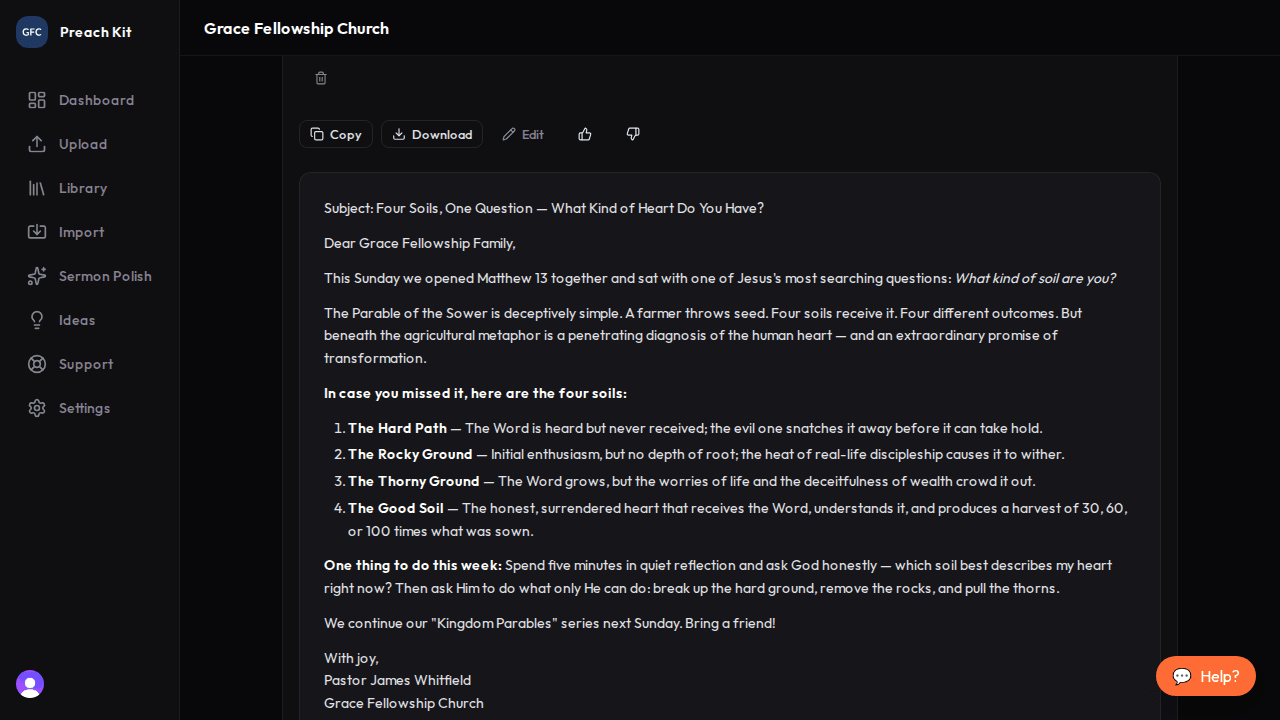Give a thumbs down to the email draft
Screen dimensions: 1280x720
[633, 134]
